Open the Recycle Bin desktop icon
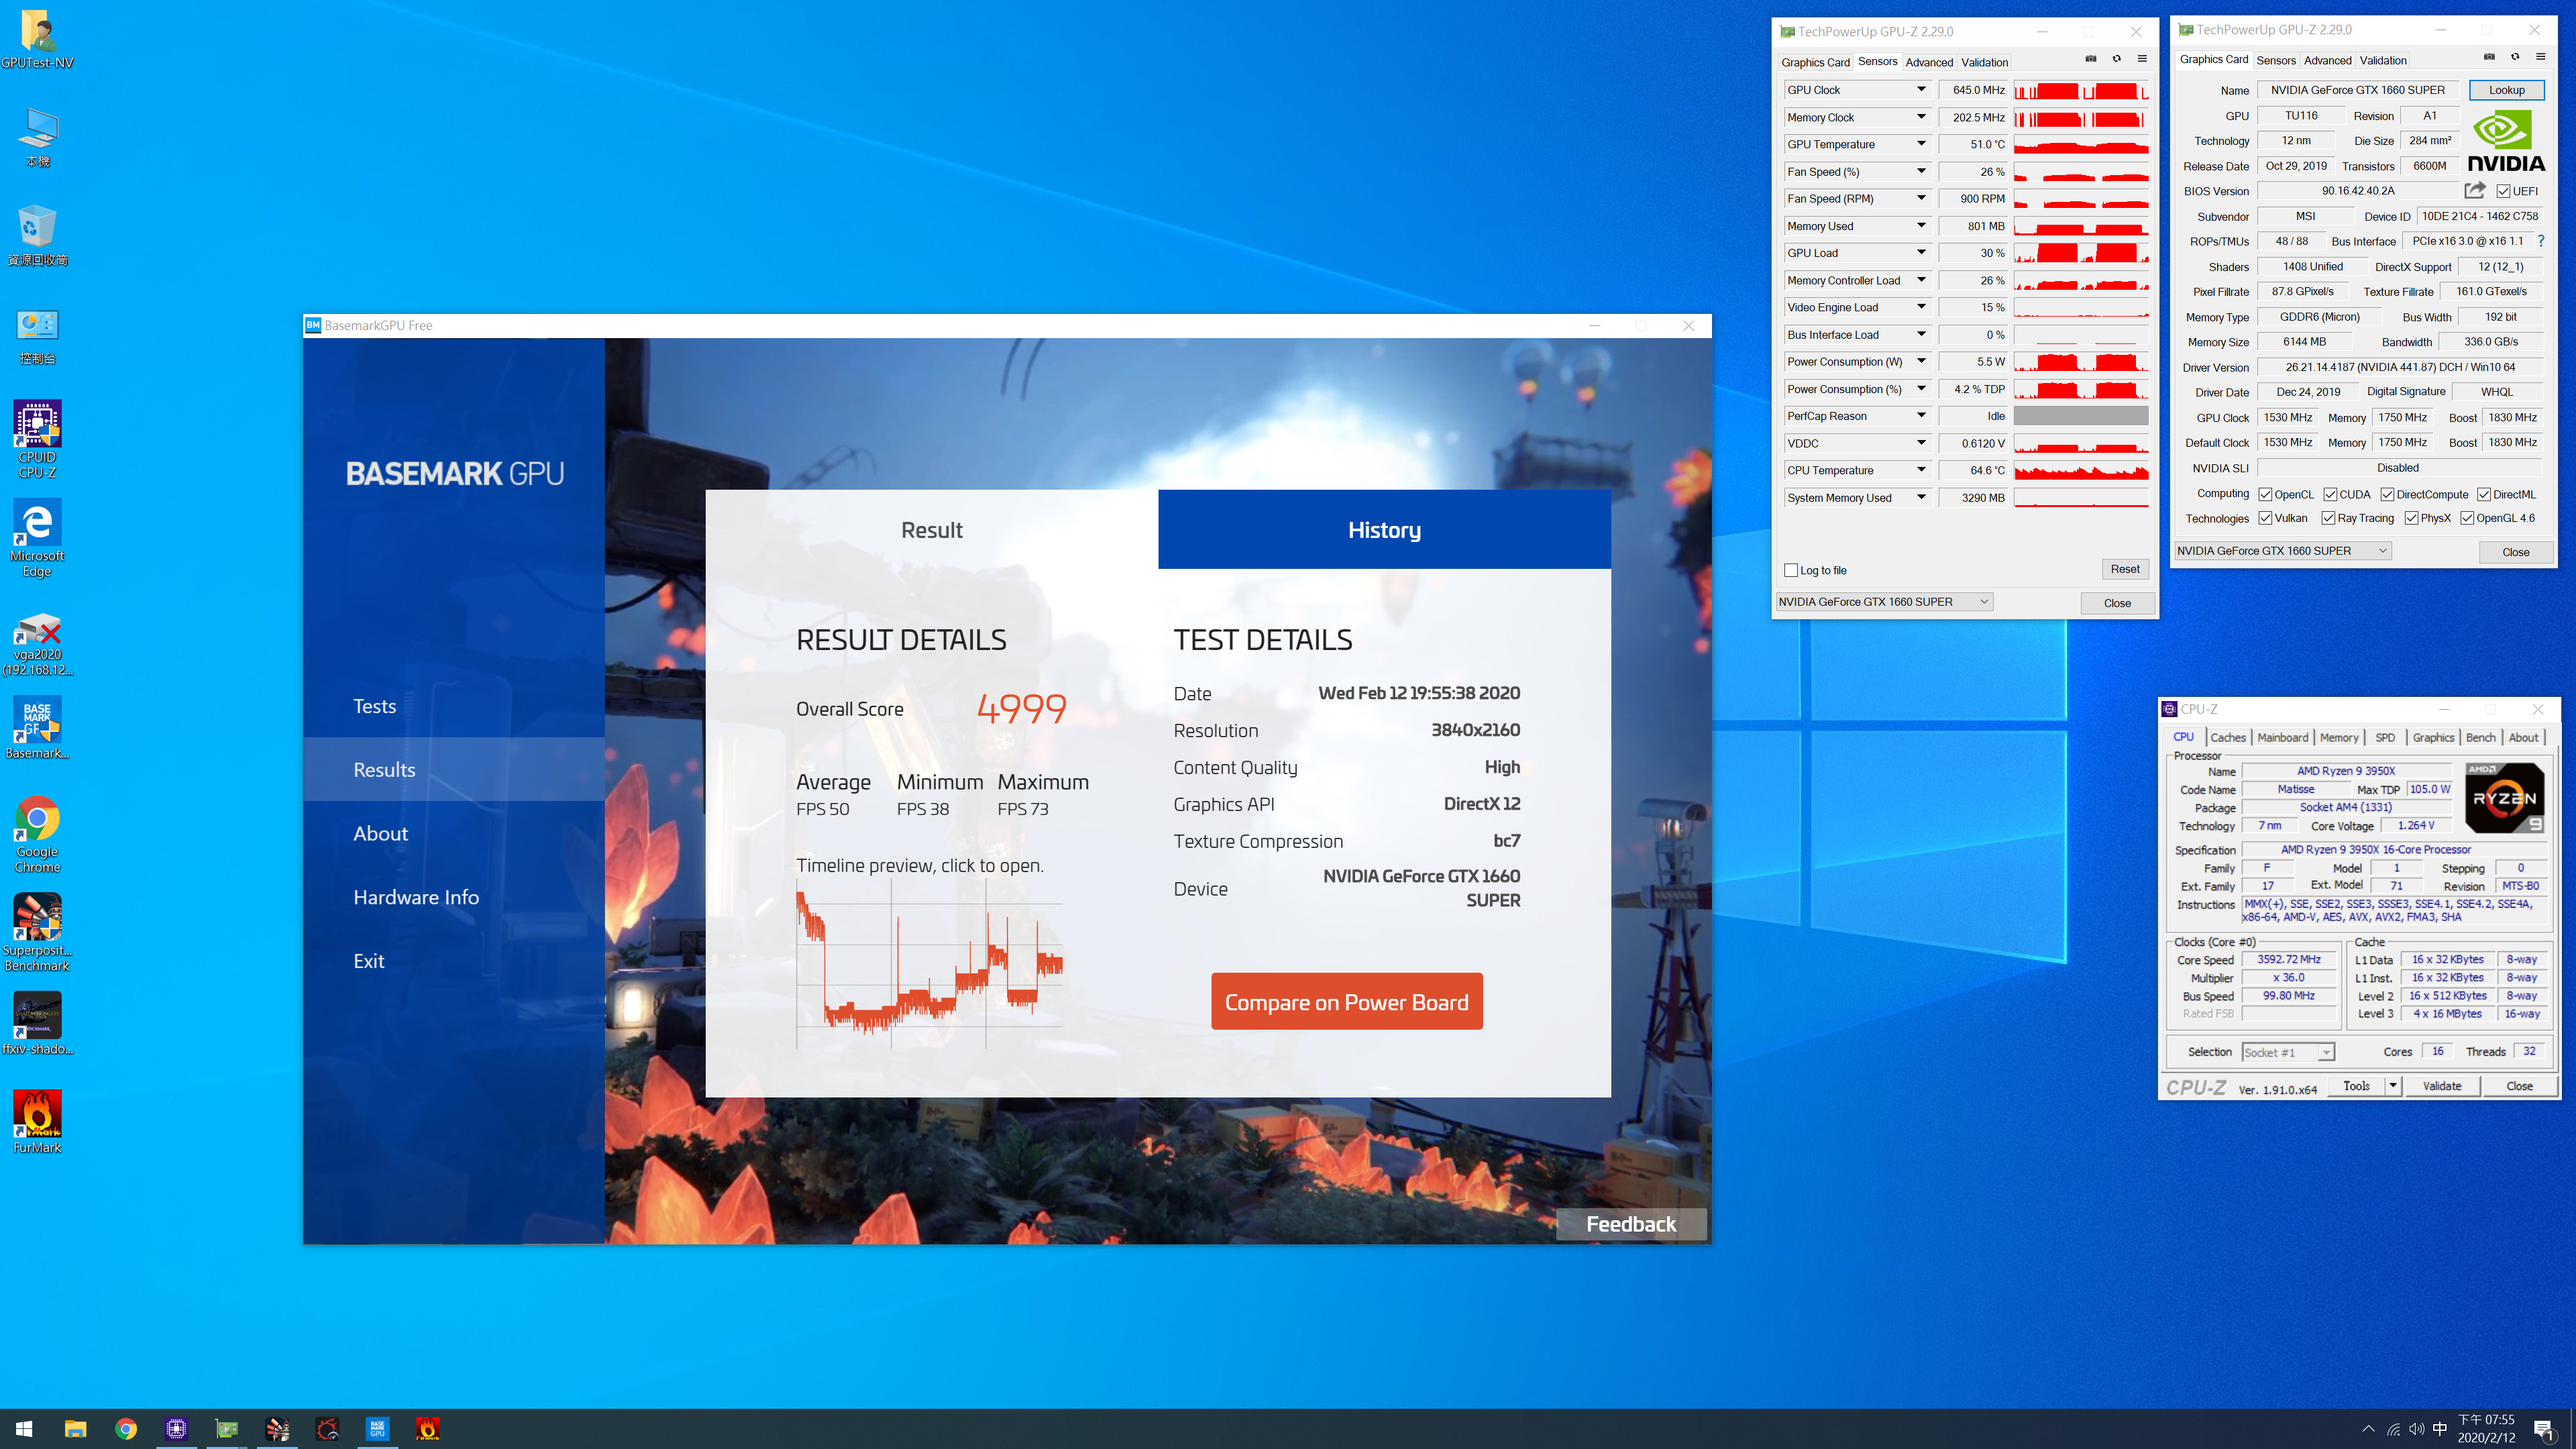Screen dimensions: 2576x1449 [x=37, y=236]
